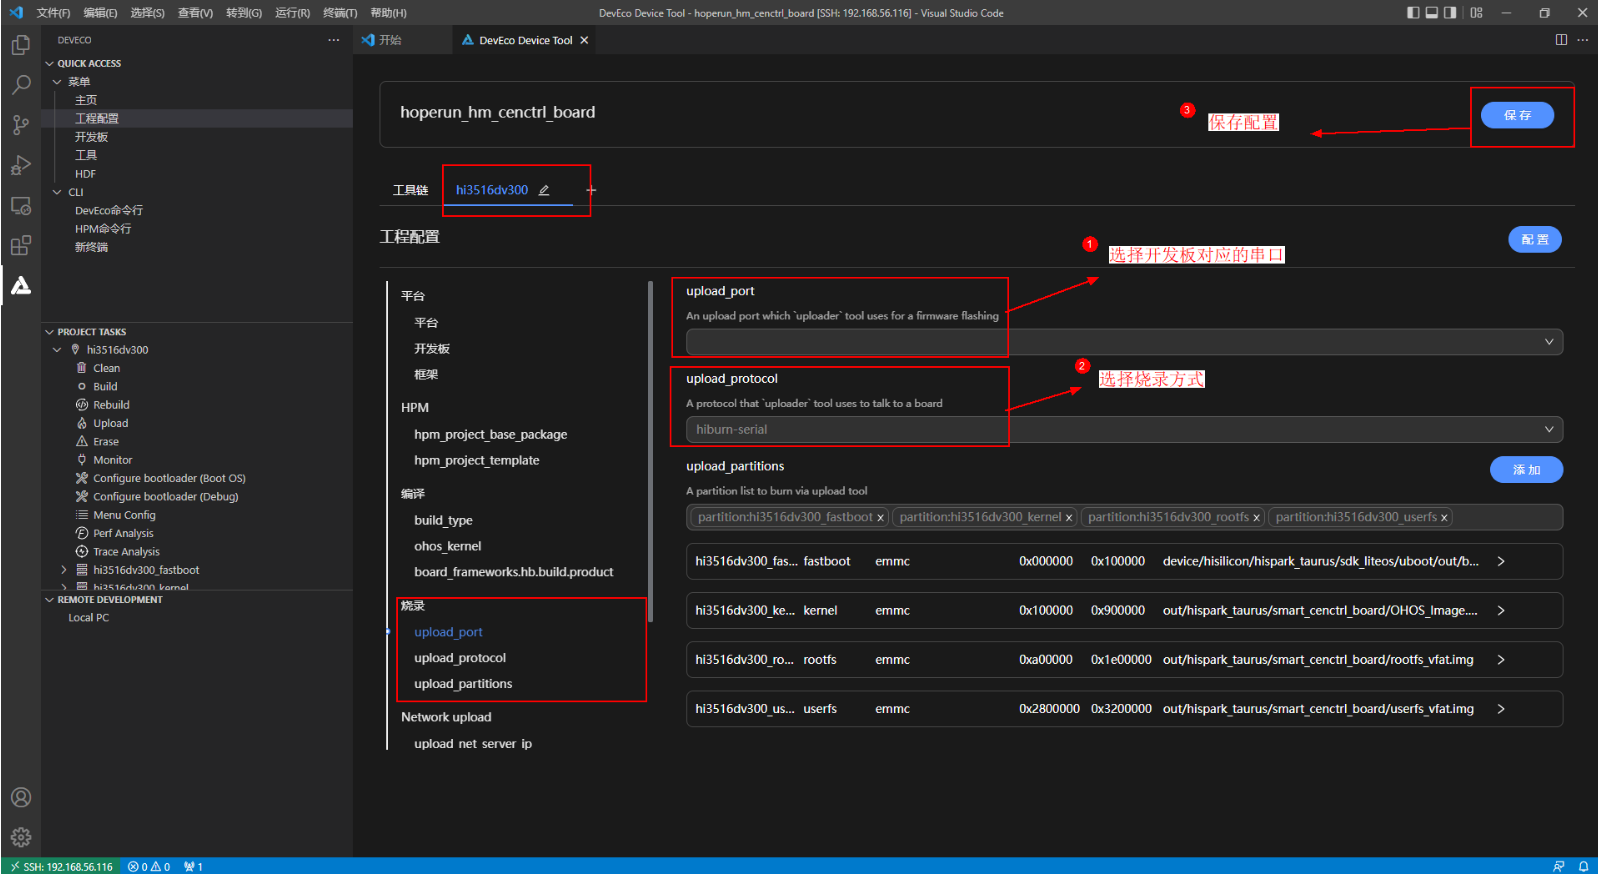The width and height of the screenshot is (1598, 875).
Task: Collapse the CLI tree node
Action: click(57, 192)
